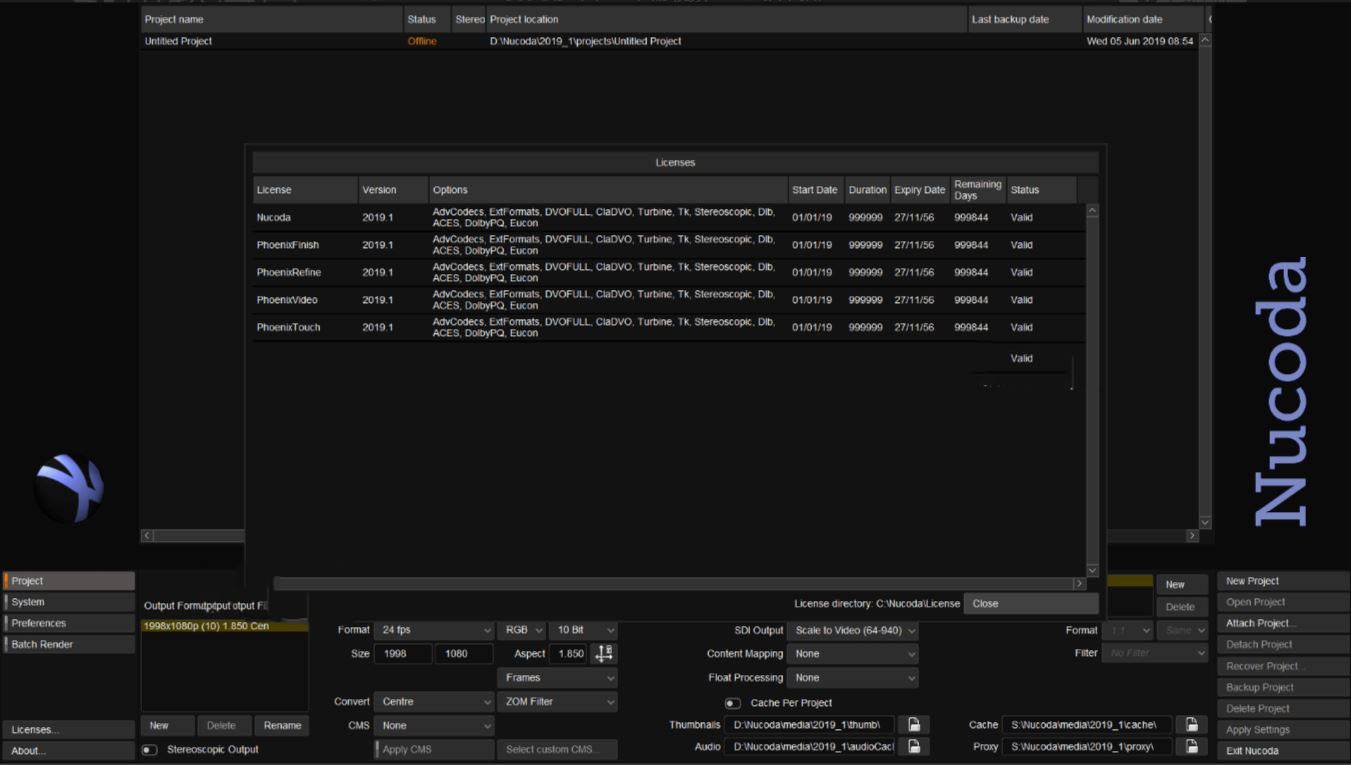Viewport: 1351px width, 765px height.
Task: Close the Licenses dialog
Action: [x=1031, y=604]
